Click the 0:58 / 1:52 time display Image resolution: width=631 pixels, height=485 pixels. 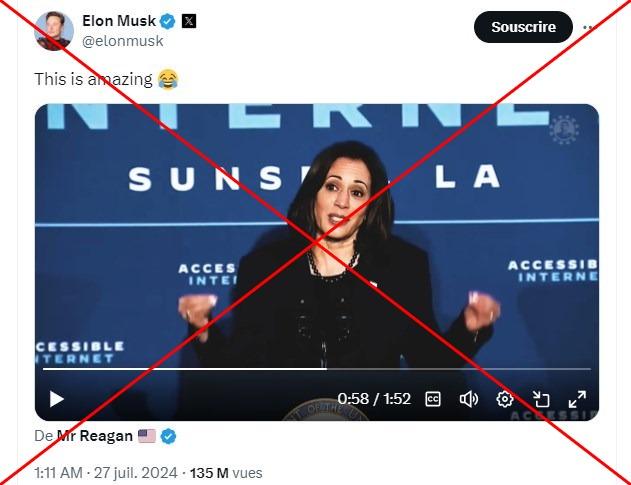point(374,399)
